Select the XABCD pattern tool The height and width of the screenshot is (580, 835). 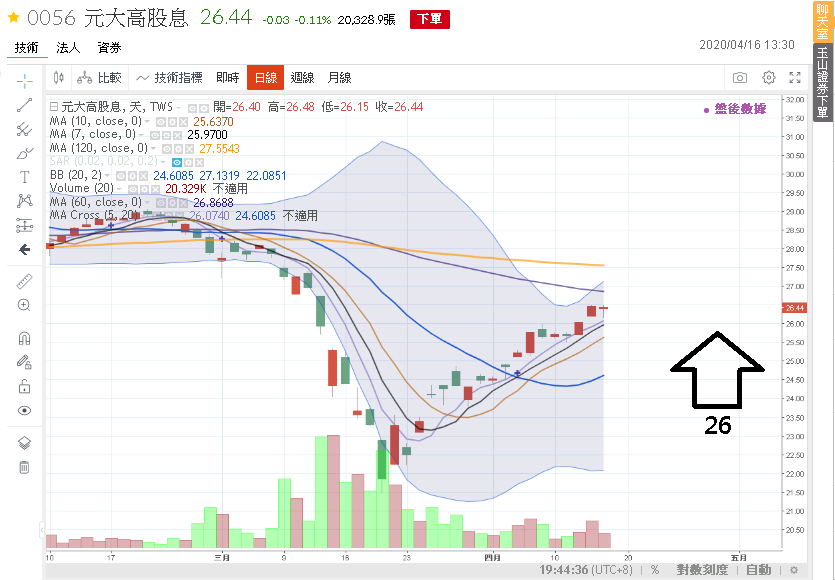click(24, 201)
